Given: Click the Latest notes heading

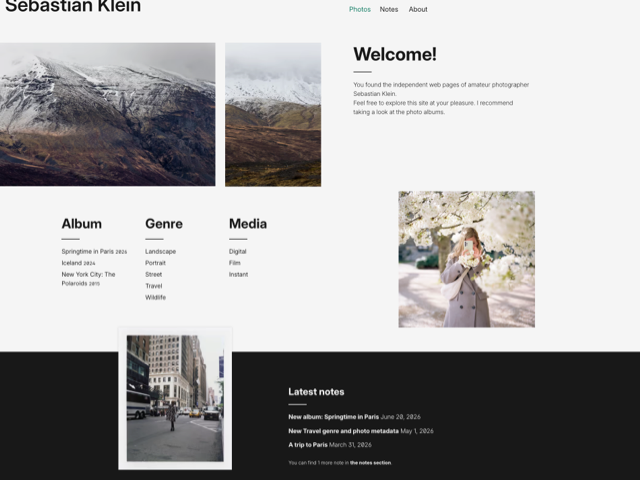Looking at the screenshot, I should coord(316,392).
